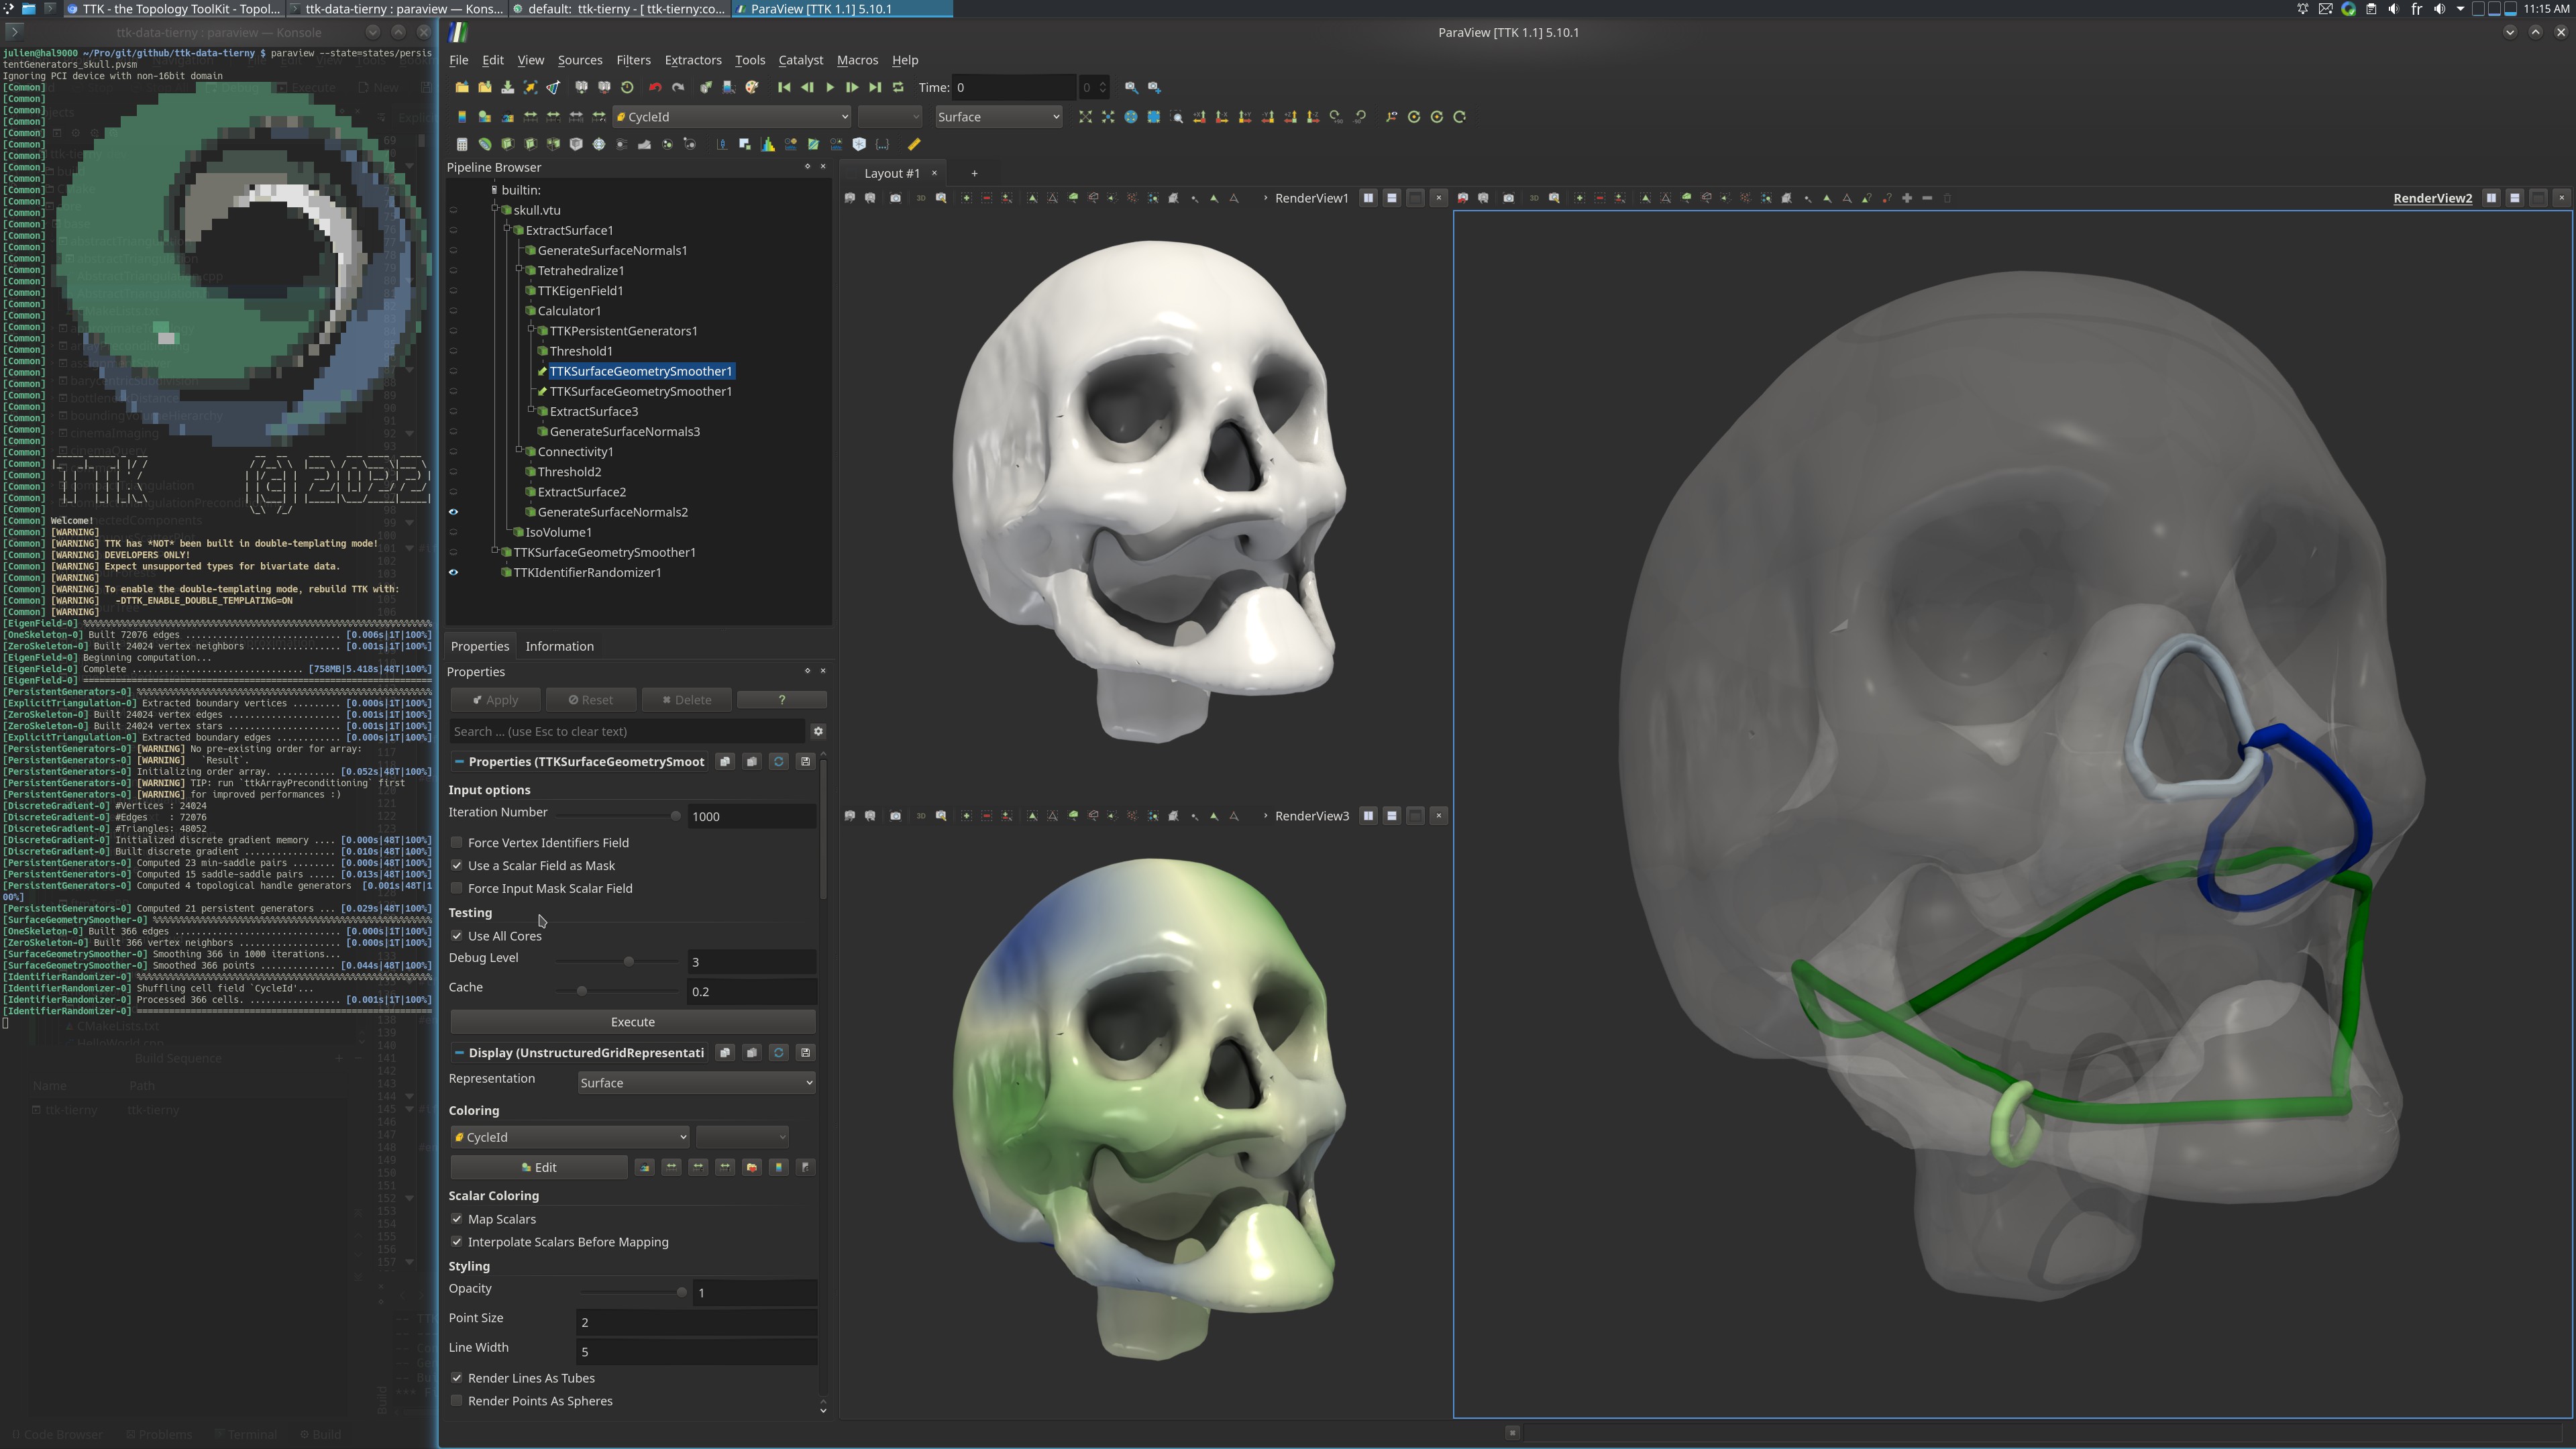This screenshot has width=2576, height=1449.
Task: Click the Ruler measurement icon
Action: click(x=914, y=144)
